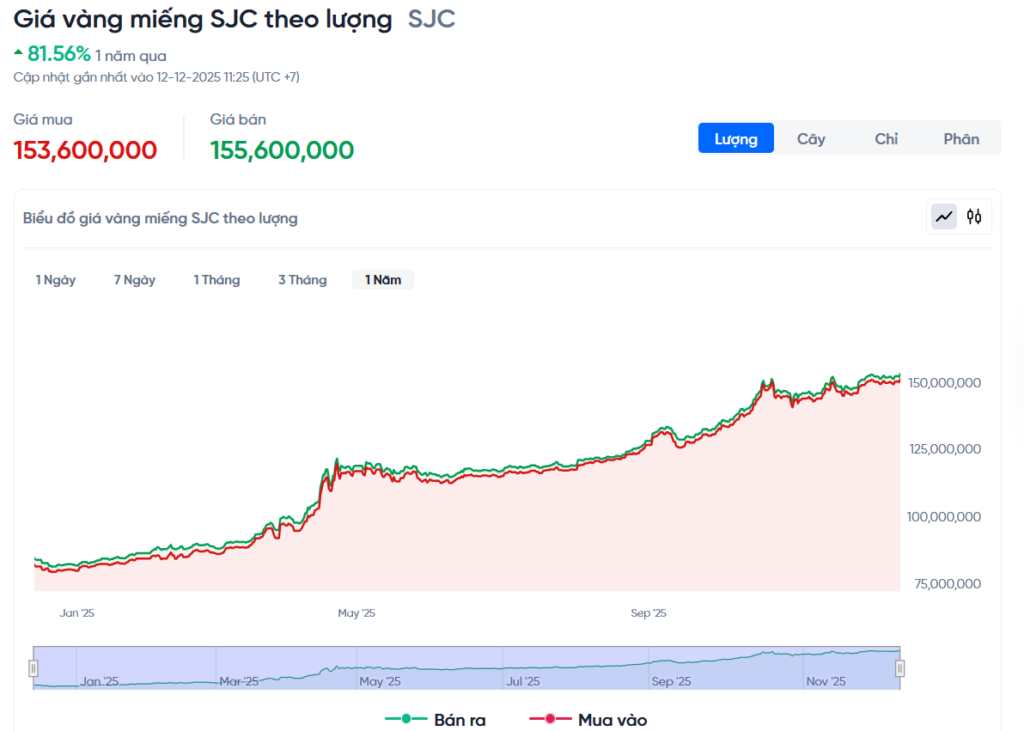1024x731 pixels.
Task: Click the navigator timeline at Jul '25
Action: [523, 681]
